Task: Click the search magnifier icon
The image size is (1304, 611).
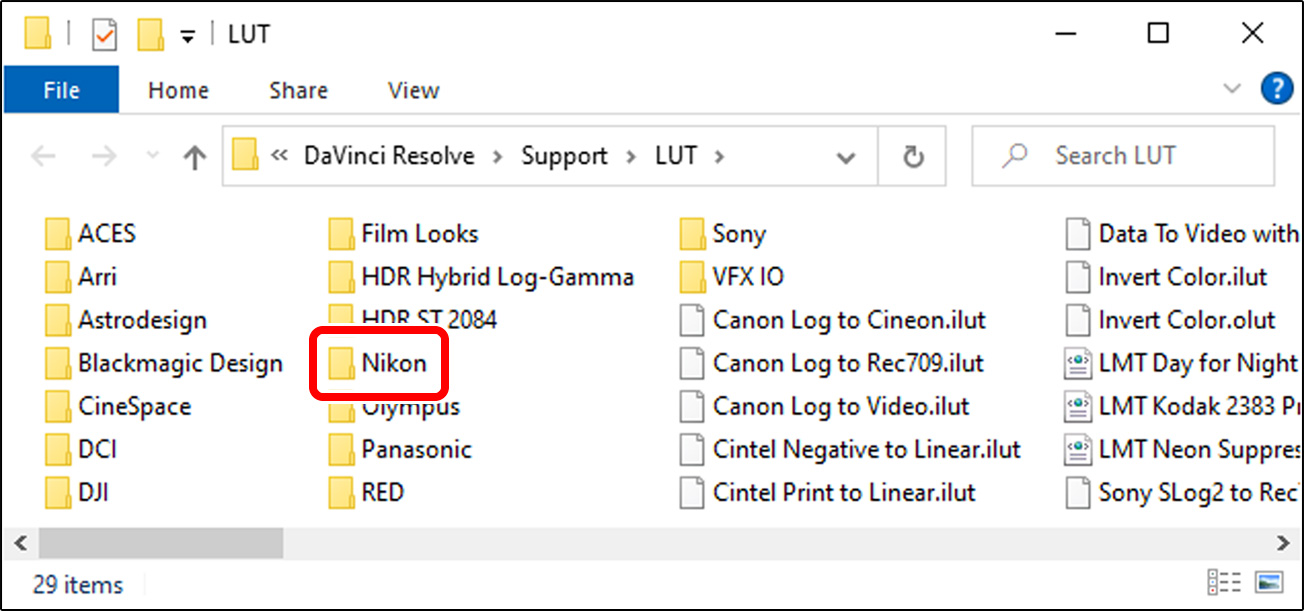Action: point(1014,156)
